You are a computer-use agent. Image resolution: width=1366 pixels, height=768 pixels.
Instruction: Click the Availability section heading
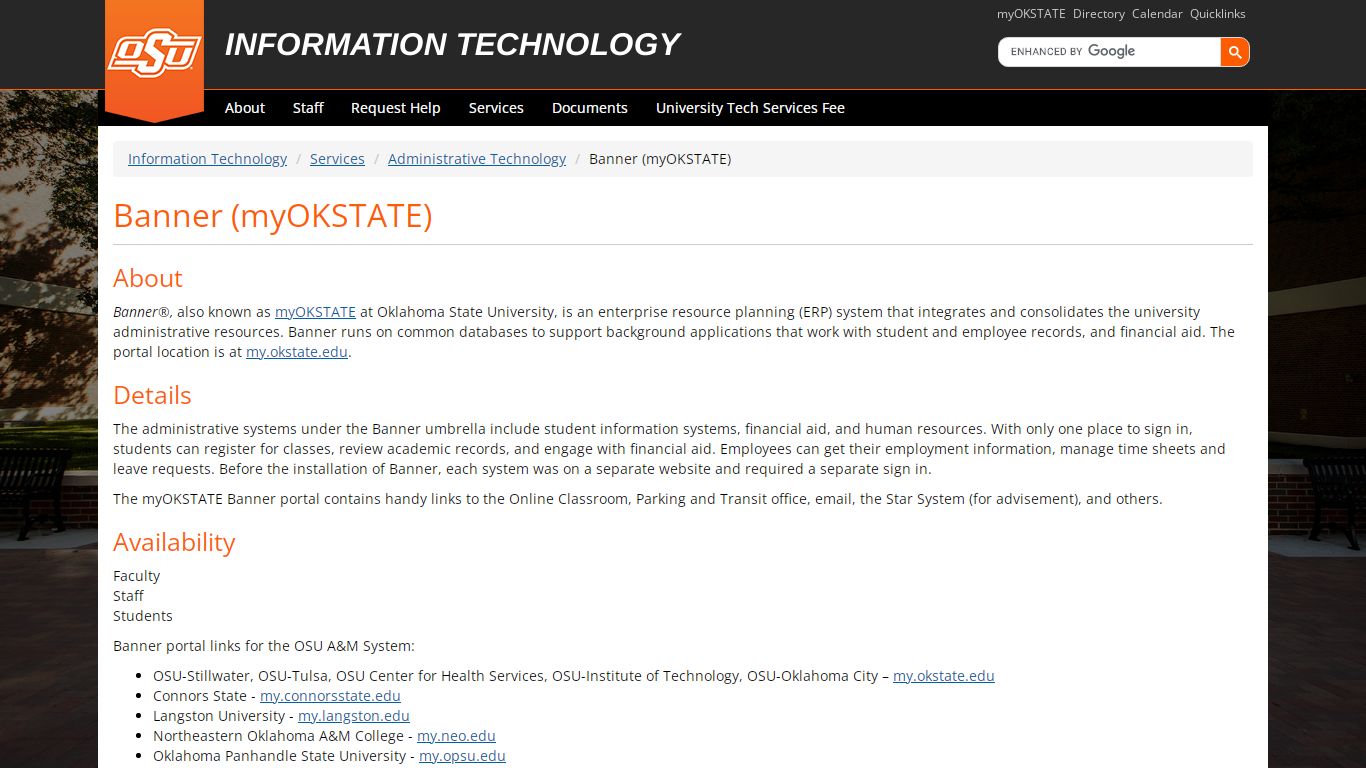(x=174, y=542)
